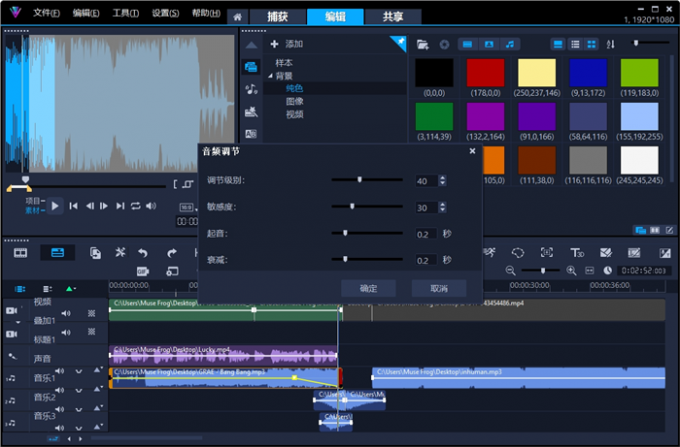The height and width of the screenshot is (447, 680).
Task: Open the media library panel icon
Action: click(x=251, y=67)
